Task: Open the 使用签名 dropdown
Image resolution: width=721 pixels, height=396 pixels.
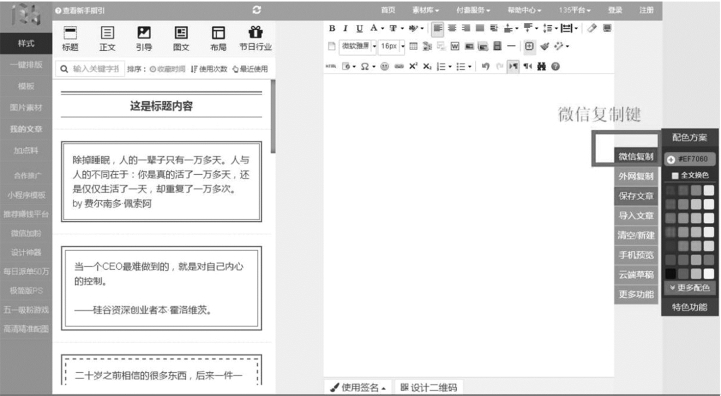Action: pyautogui.click(x=358, y=387)
